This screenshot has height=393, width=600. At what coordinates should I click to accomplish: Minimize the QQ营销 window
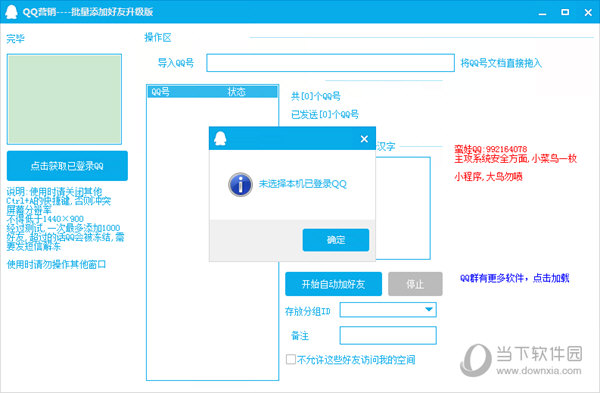tap(542, 13)
